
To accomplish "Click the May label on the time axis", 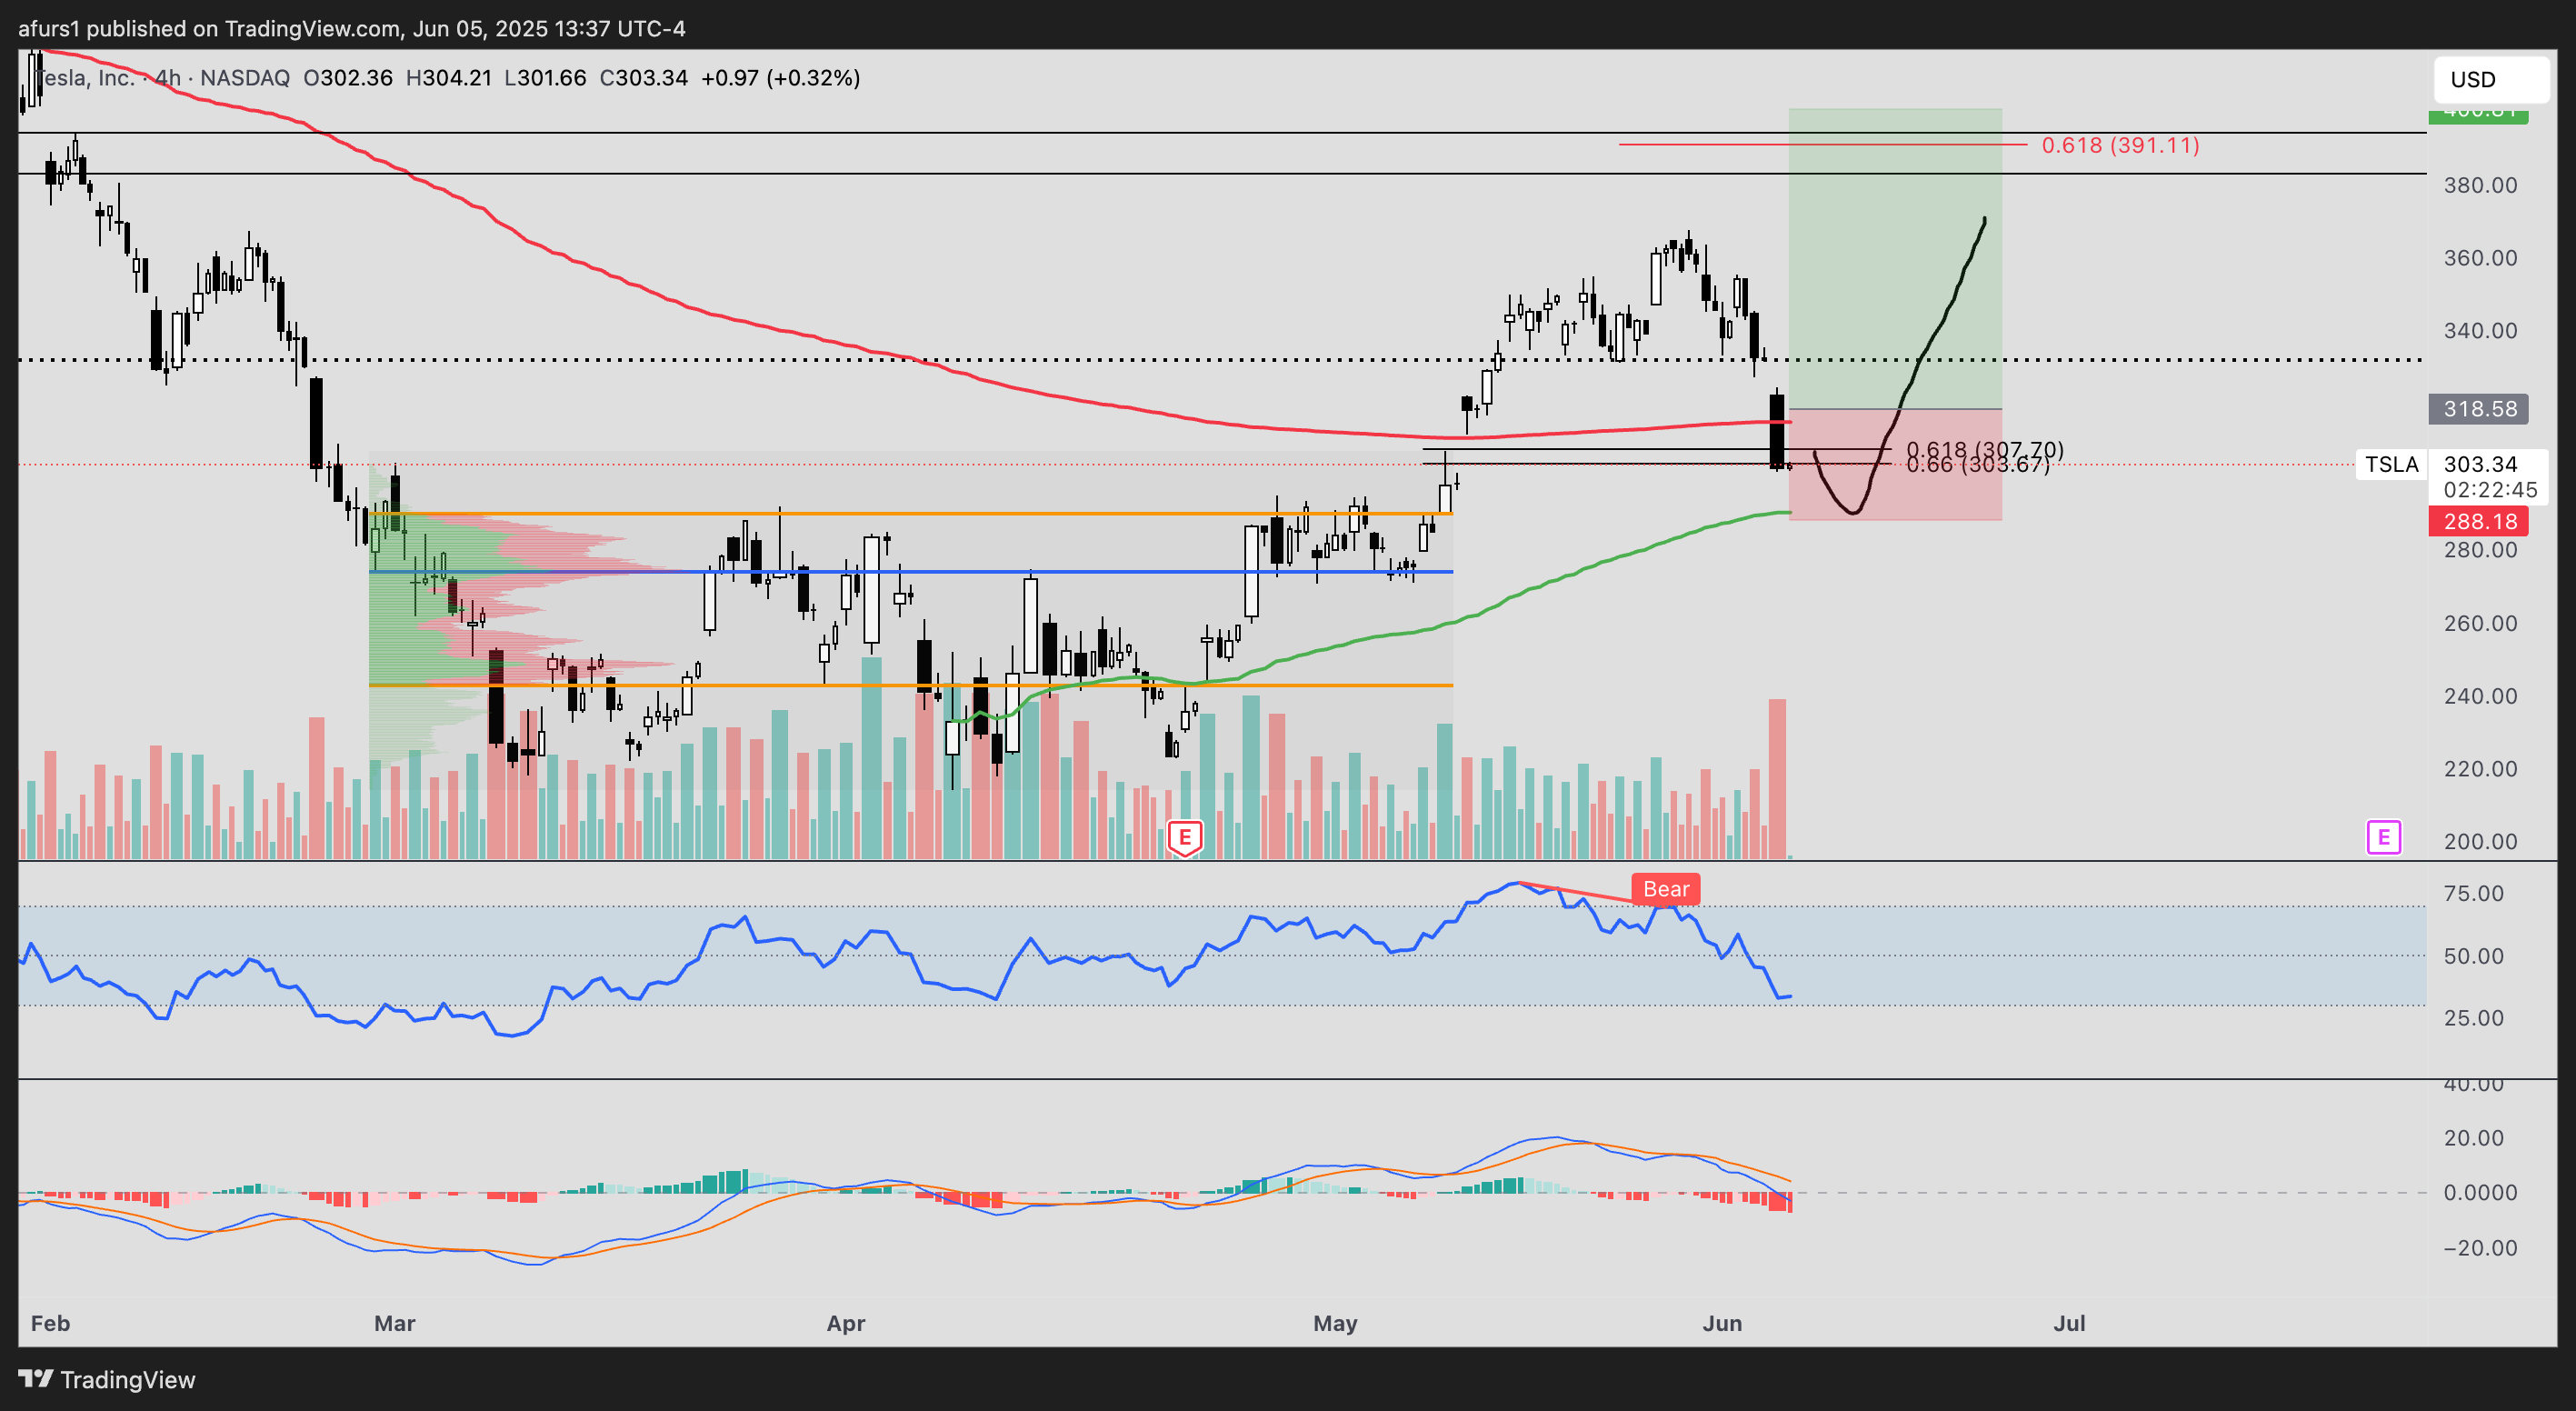I will [1335, 1324].
